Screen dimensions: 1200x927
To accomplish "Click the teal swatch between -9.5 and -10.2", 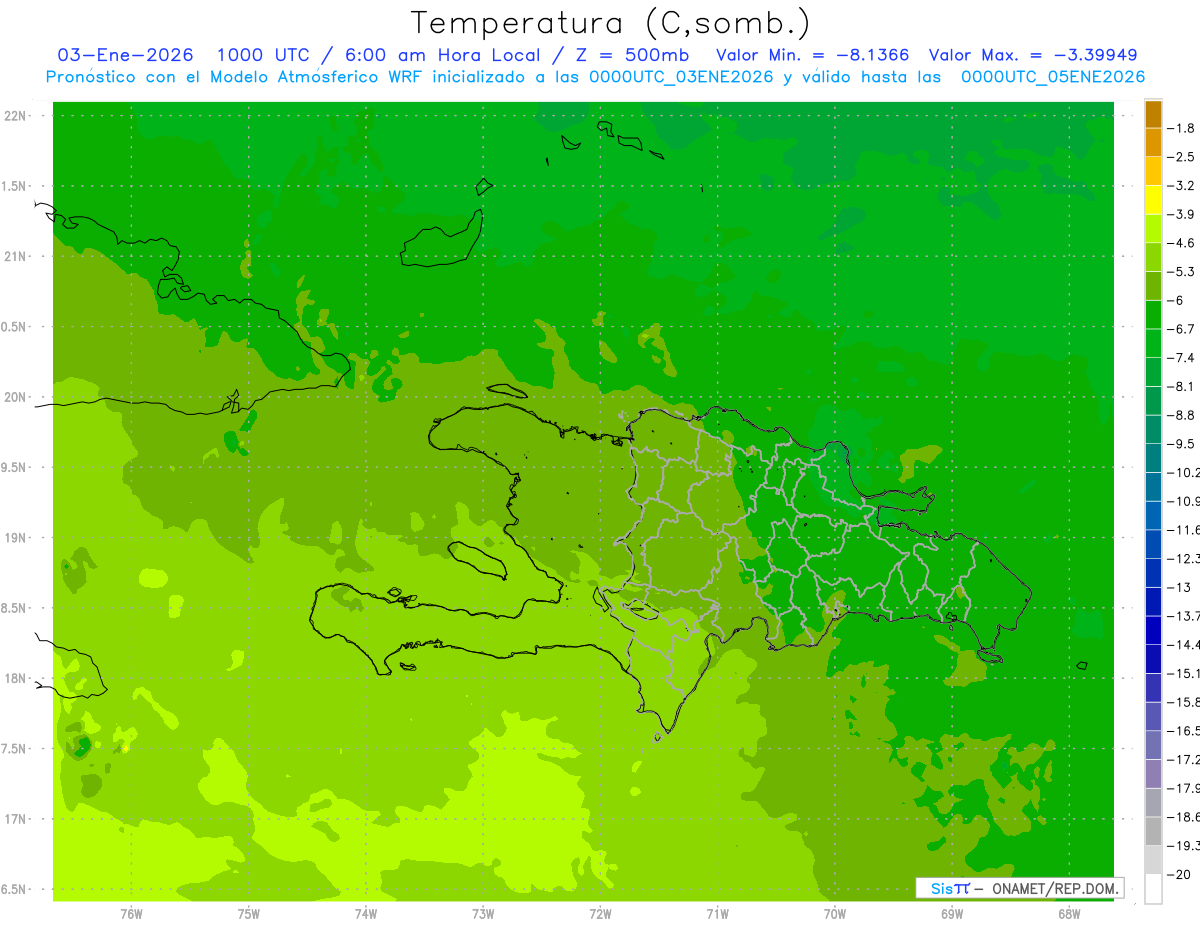I will pos(1153,458).
